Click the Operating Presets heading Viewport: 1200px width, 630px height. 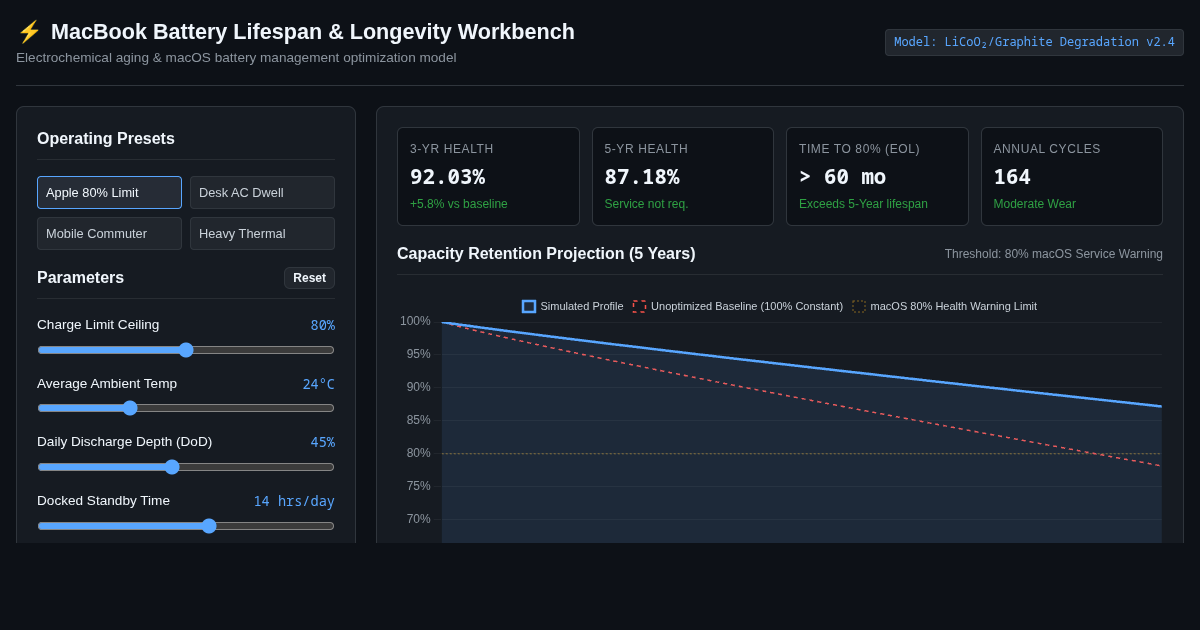click(x=106, y=139)
